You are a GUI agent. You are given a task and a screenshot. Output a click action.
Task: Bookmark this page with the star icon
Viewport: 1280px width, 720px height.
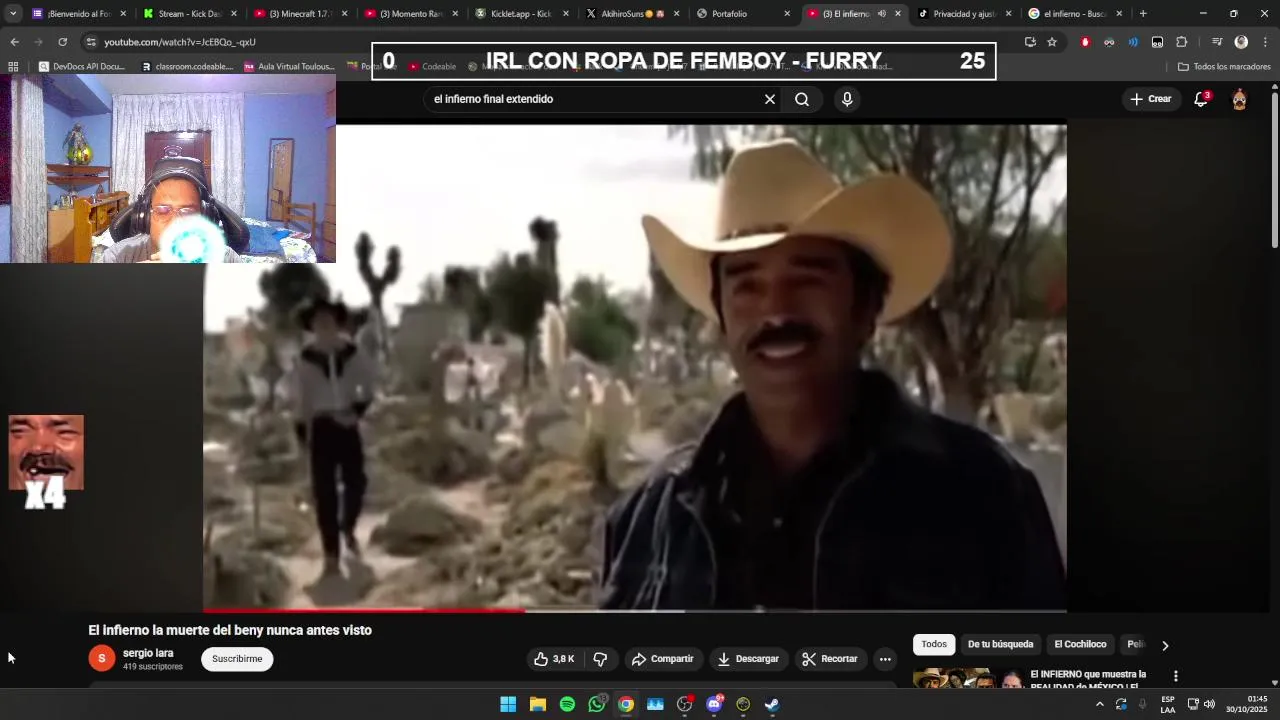point(1052,42)
